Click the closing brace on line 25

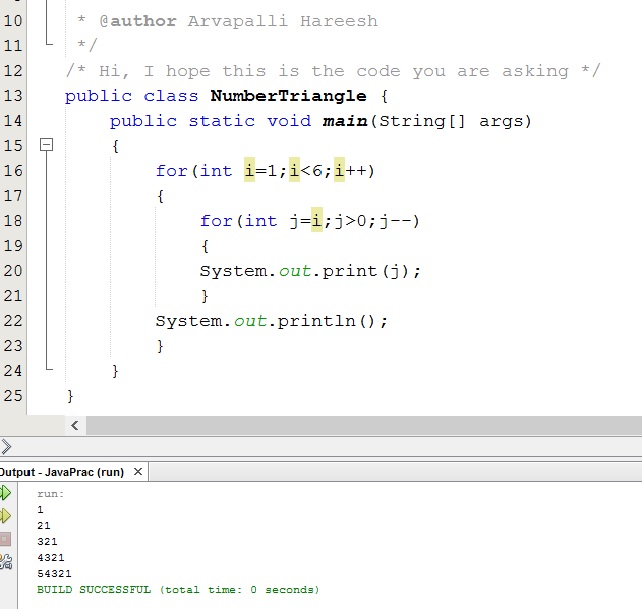70,396
